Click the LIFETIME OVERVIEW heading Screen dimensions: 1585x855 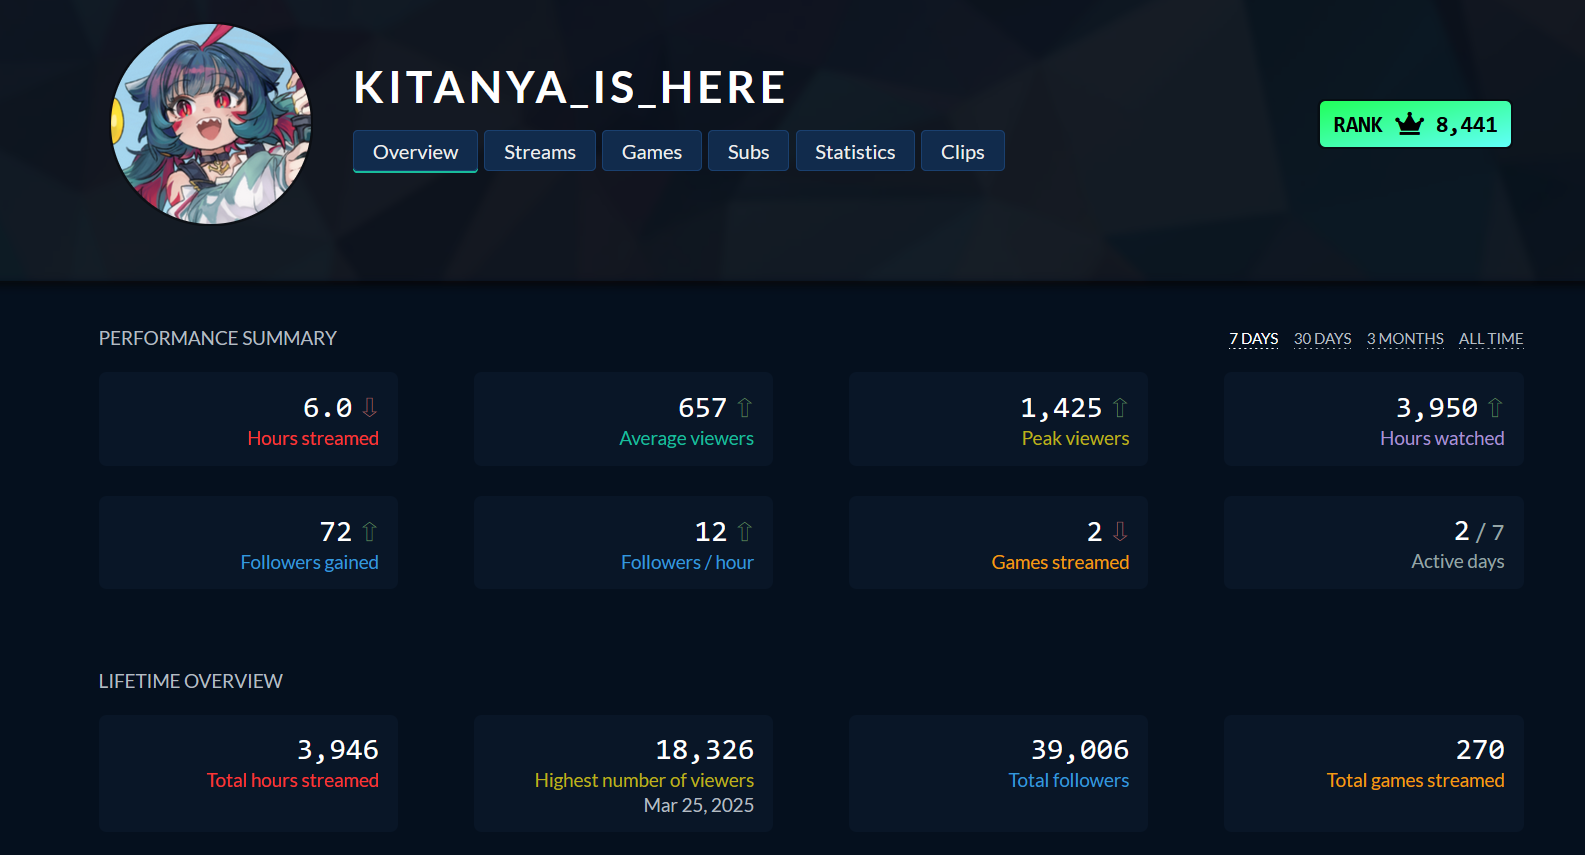191,681
